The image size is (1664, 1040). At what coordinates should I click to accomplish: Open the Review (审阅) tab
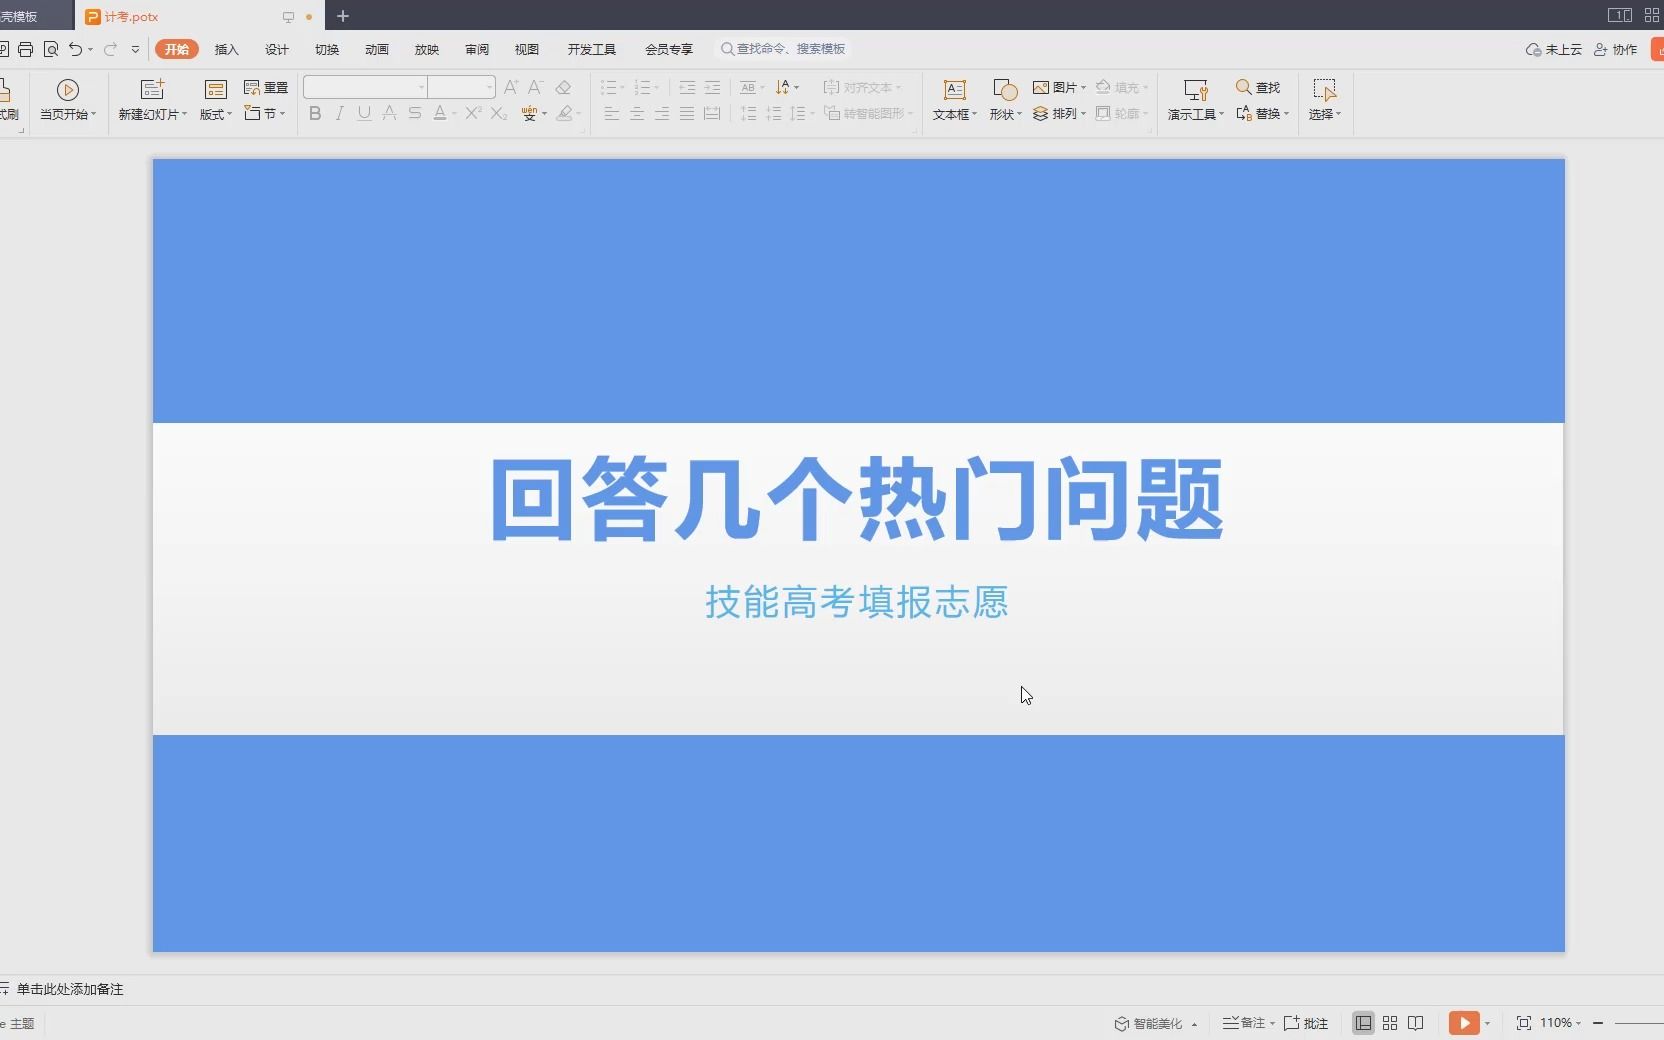click(x=477, y=49)
